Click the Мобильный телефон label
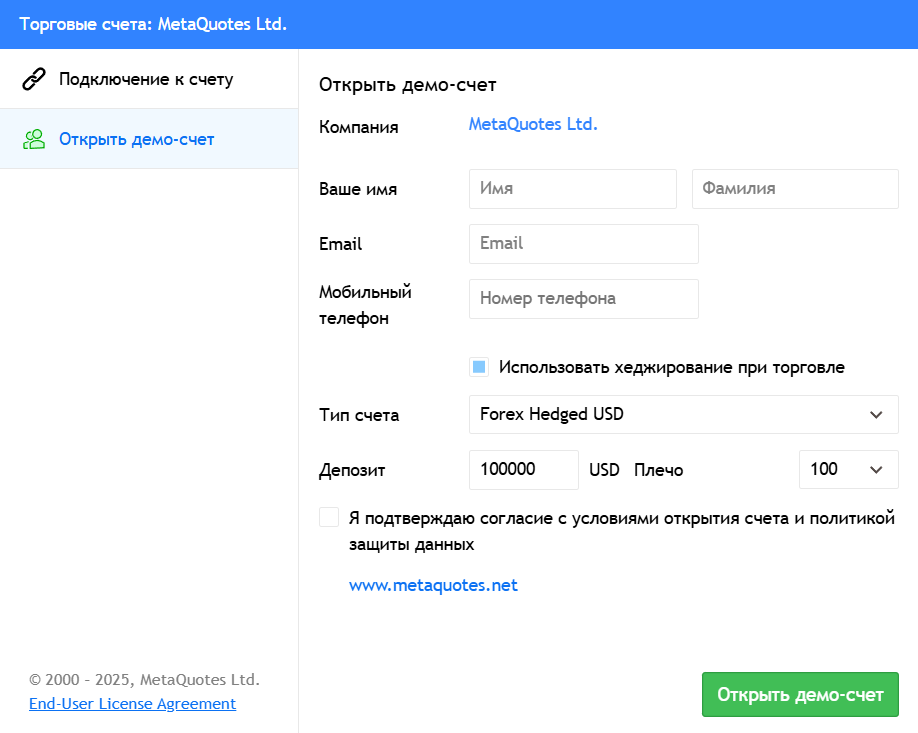 [x=365, y=305]
